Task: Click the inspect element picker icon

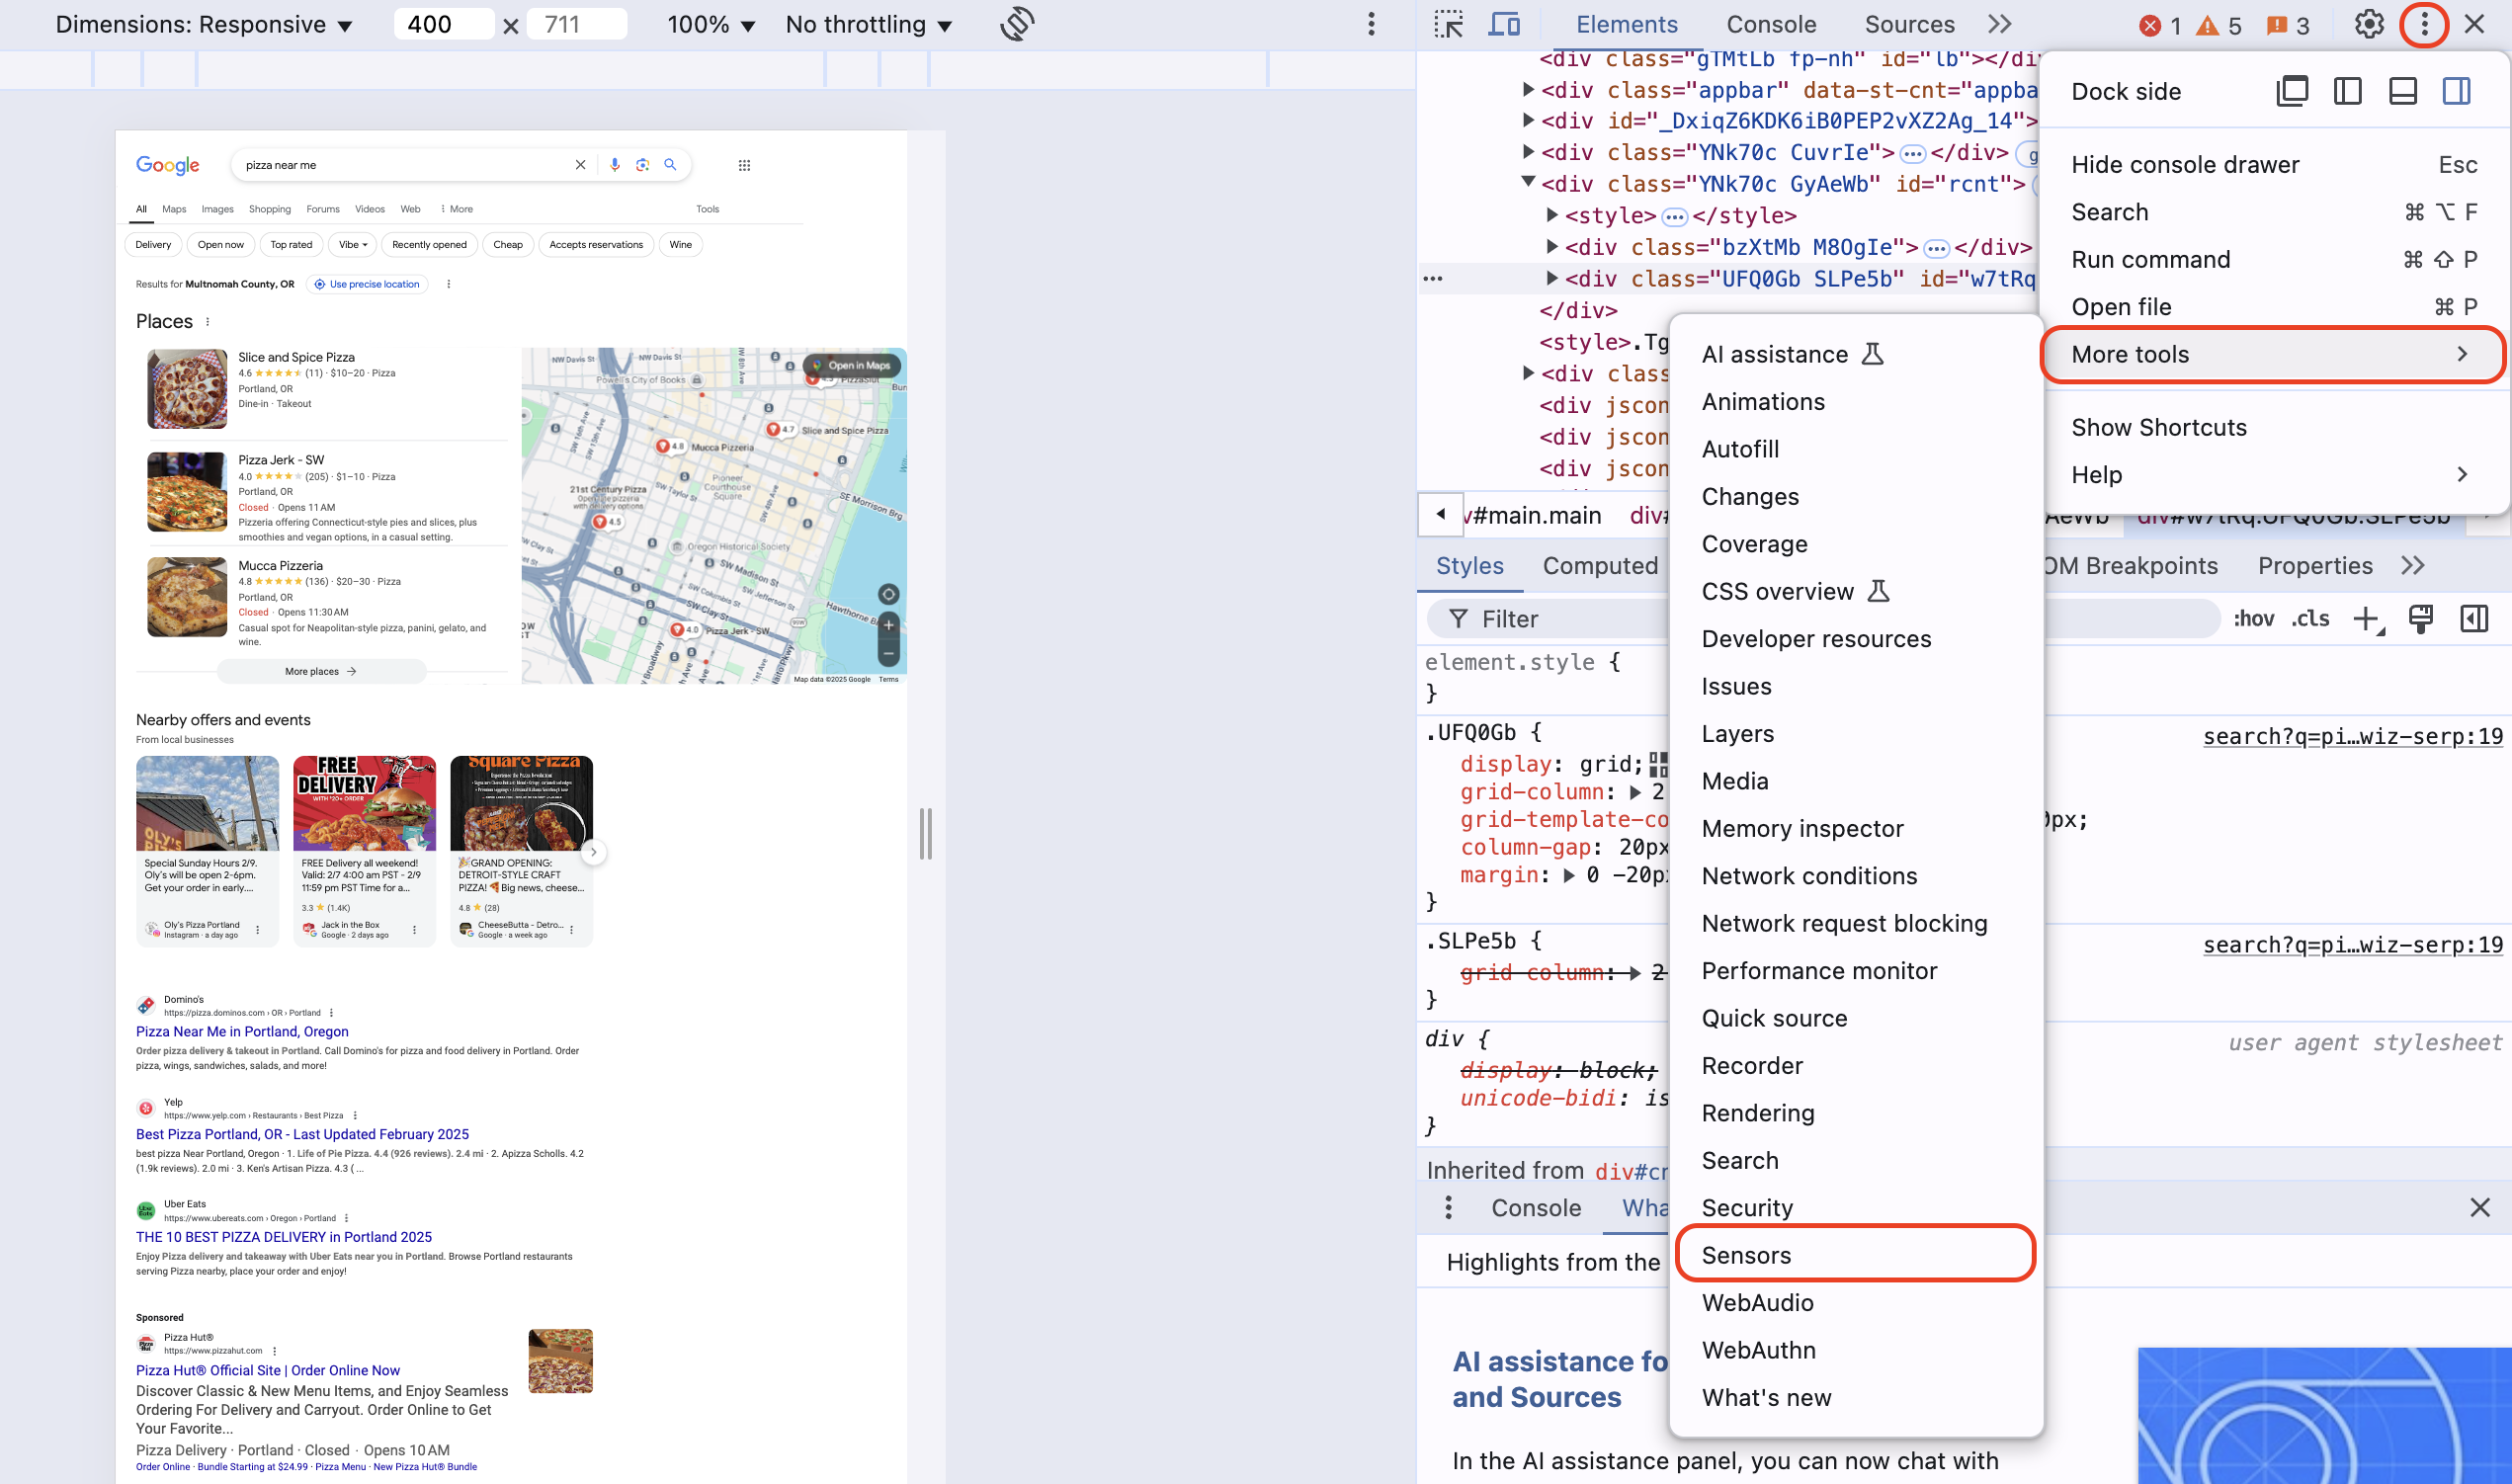Action: coord(1447,23)
